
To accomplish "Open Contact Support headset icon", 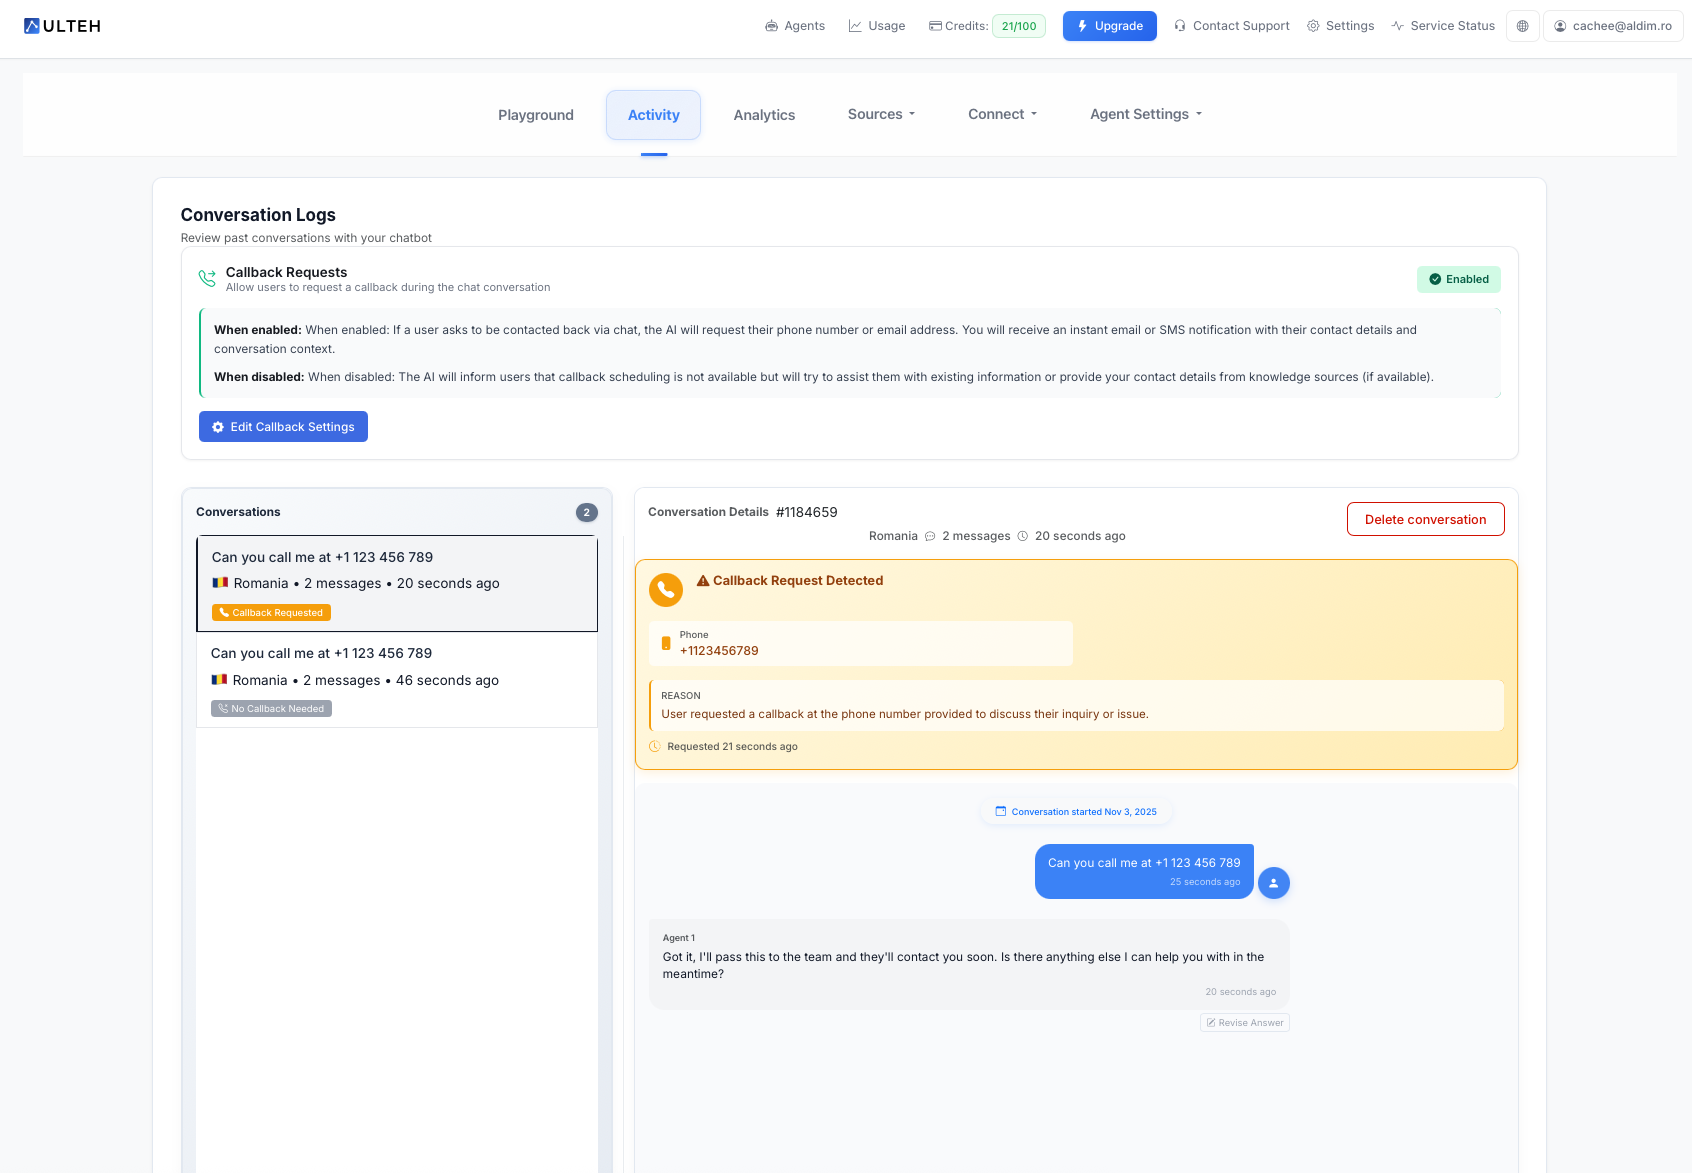I will [1179, 25].
